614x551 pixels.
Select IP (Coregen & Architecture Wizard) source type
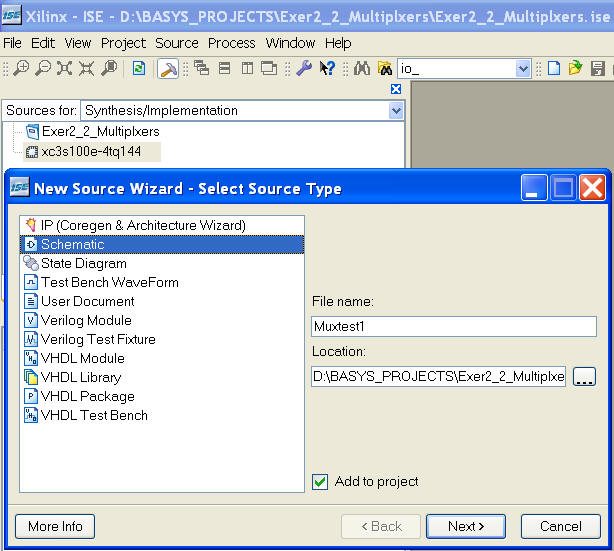tap(162, 225)
